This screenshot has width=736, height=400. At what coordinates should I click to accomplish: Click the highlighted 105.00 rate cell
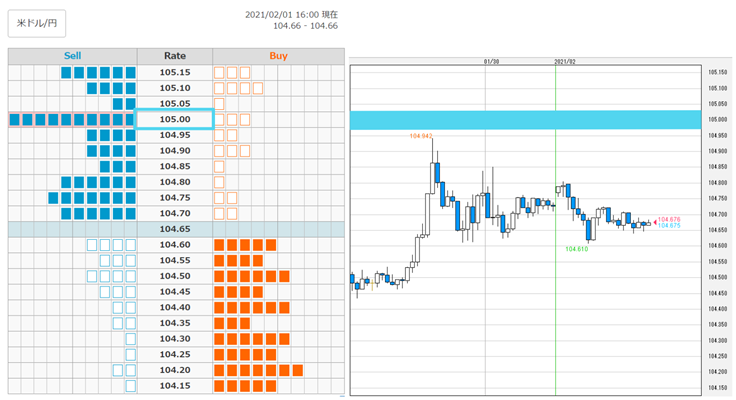[175, 119]
